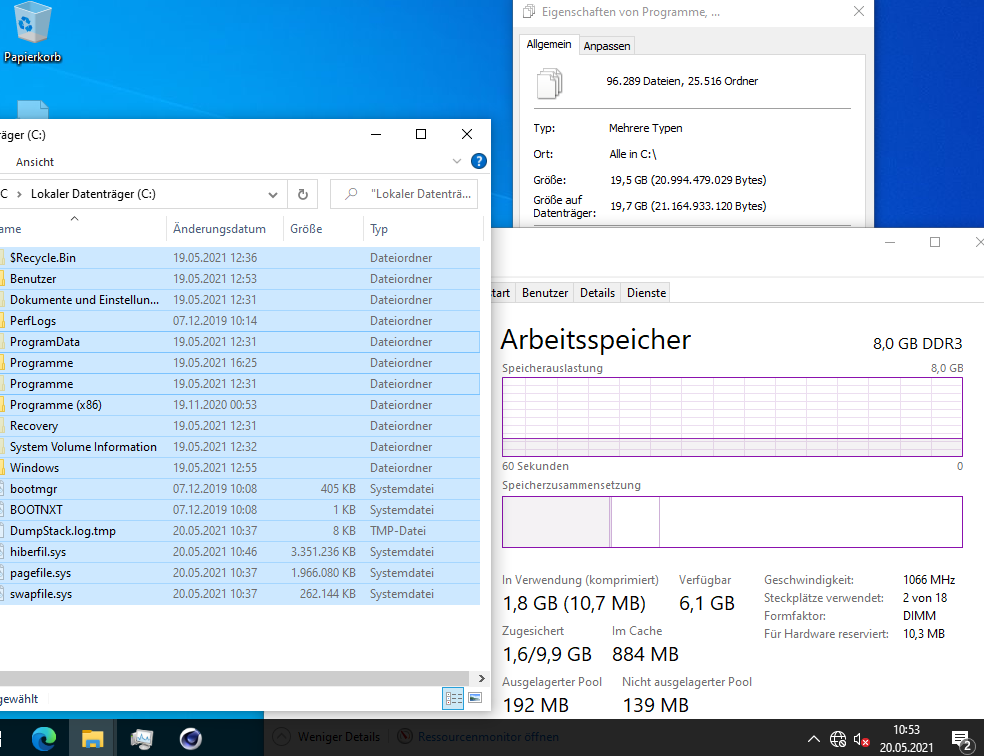Open the Benutzer tab in Task Manager
Image resolution: width=984 pixels, height=756 pixels.
(x=545, y=293)
